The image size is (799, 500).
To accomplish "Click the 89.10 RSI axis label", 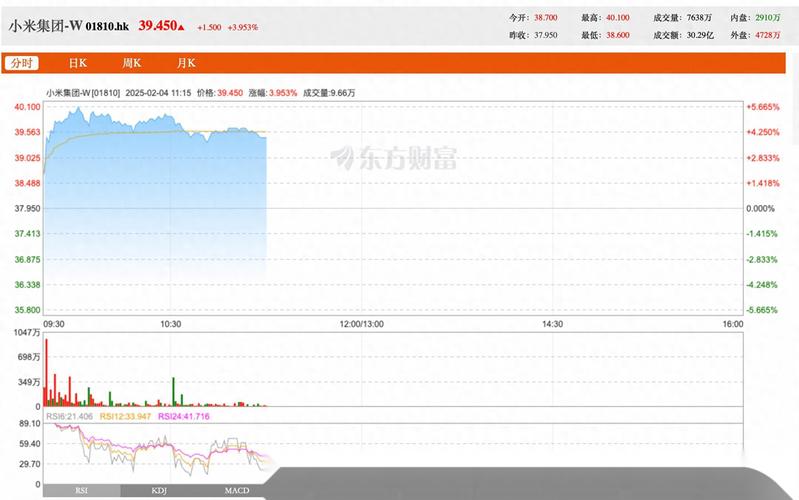I will [x=31, y=424].
